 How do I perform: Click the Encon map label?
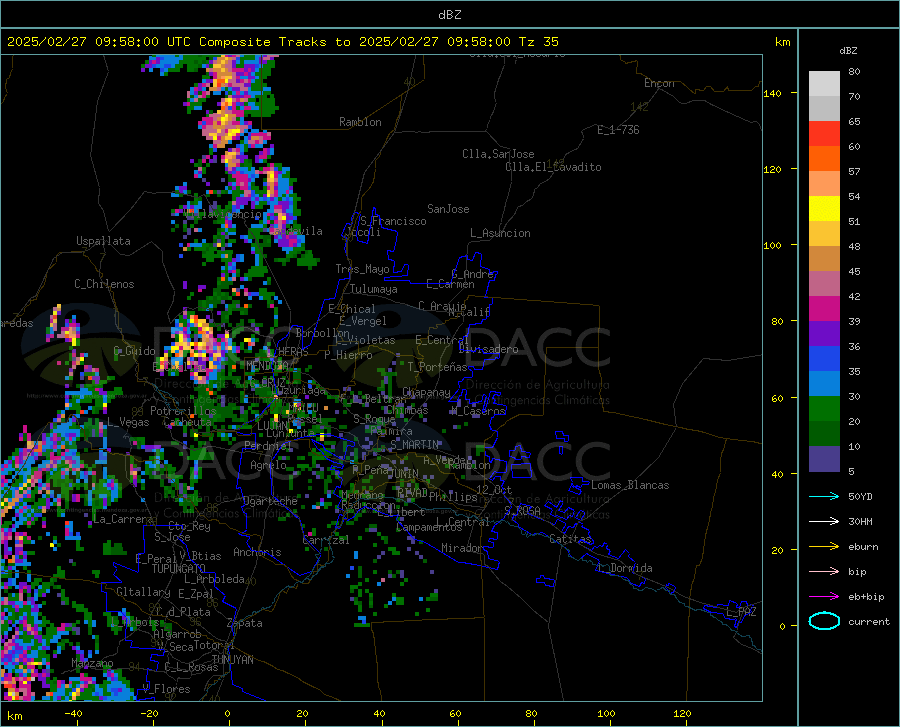click(x=659, y=83)
